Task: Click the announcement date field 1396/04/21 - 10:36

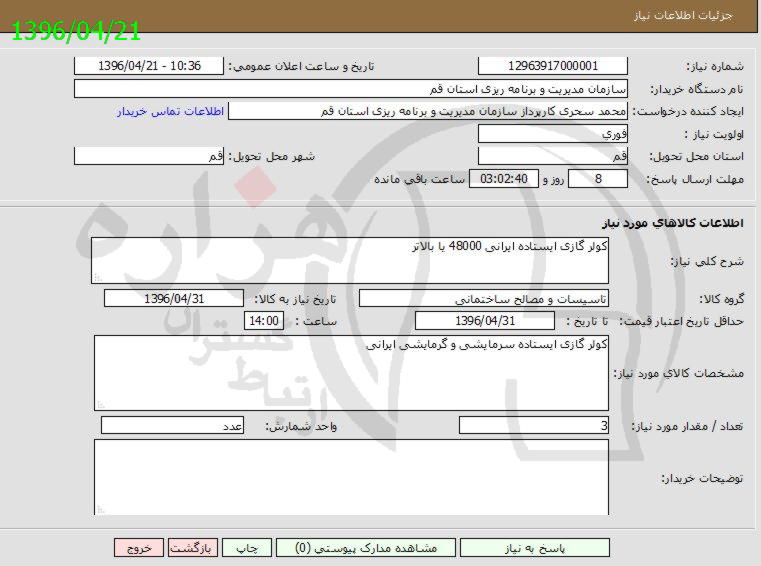Action: (x=149, y=66)
